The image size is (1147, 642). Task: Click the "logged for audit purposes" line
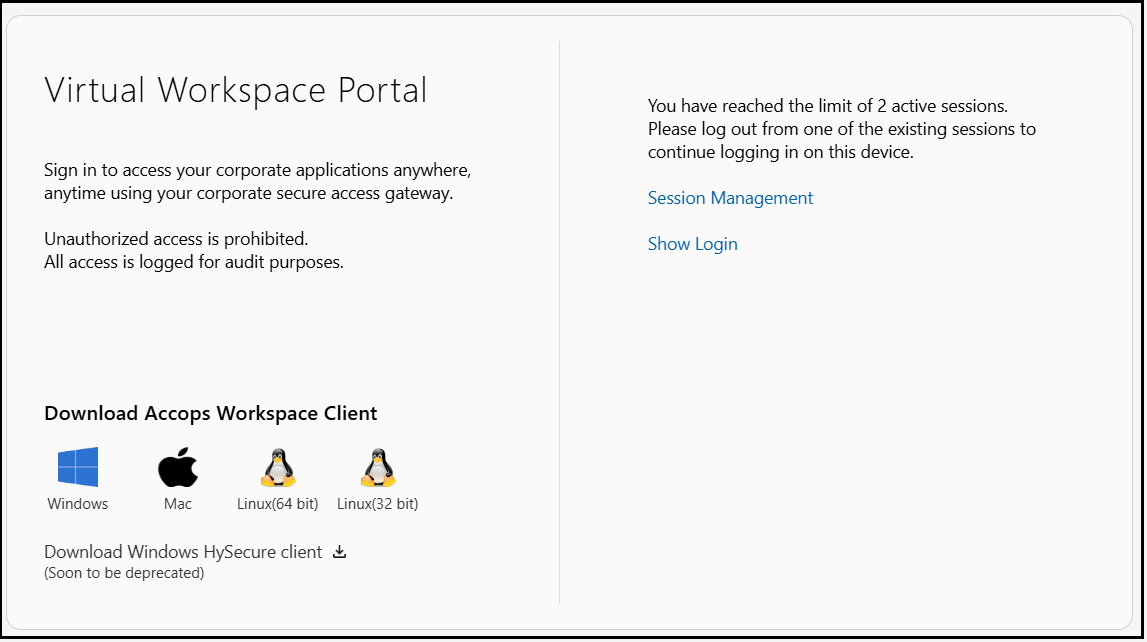point(194,262)
